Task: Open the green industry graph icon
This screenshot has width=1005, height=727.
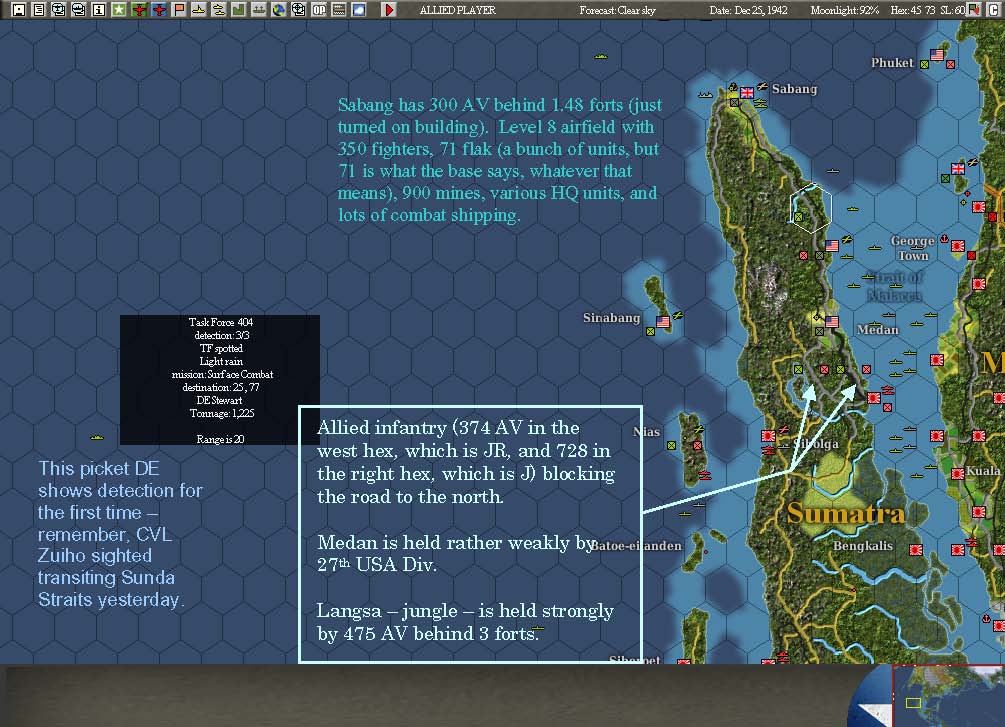Action: pos(238,10)
